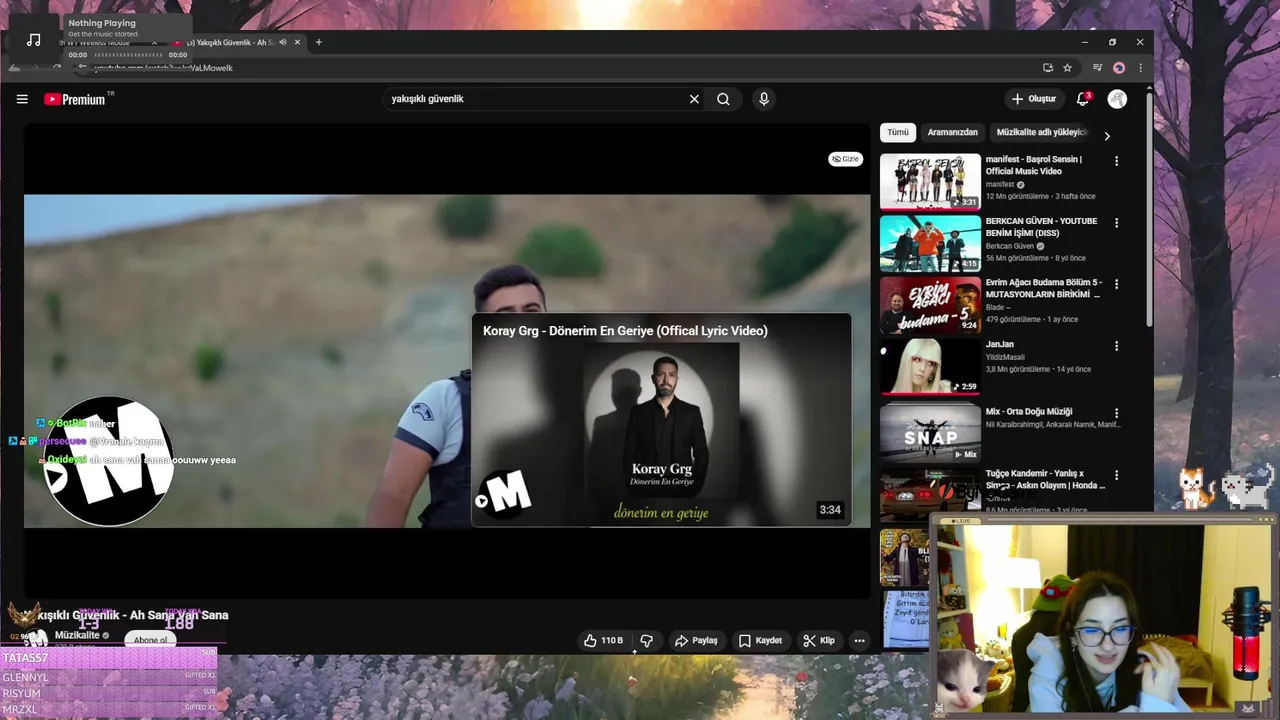The width and height of the screenshot is (1280, 720).
Task: Subscribe with the Abone ol button
Action: [151, 640]
